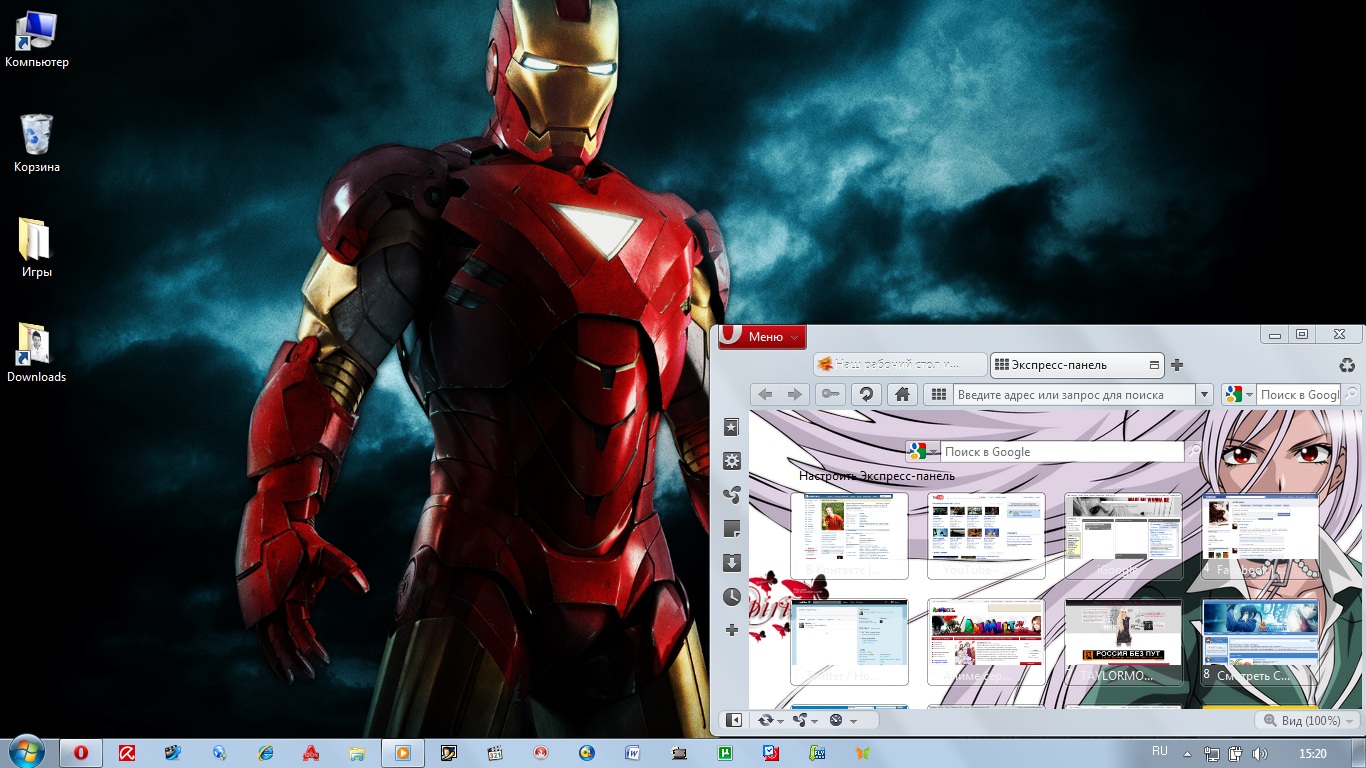Image resolution: width=1366 pixels, height=768 pixels.
Task: Open YouTube speed dial thumbnail
Action: pos(986,535)
